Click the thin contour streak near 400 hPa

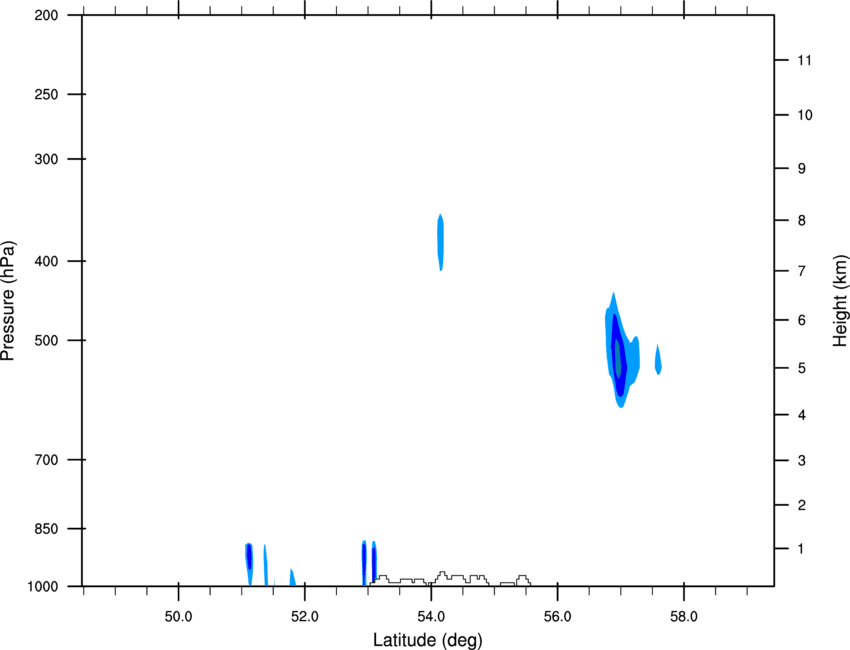(441, 242)
